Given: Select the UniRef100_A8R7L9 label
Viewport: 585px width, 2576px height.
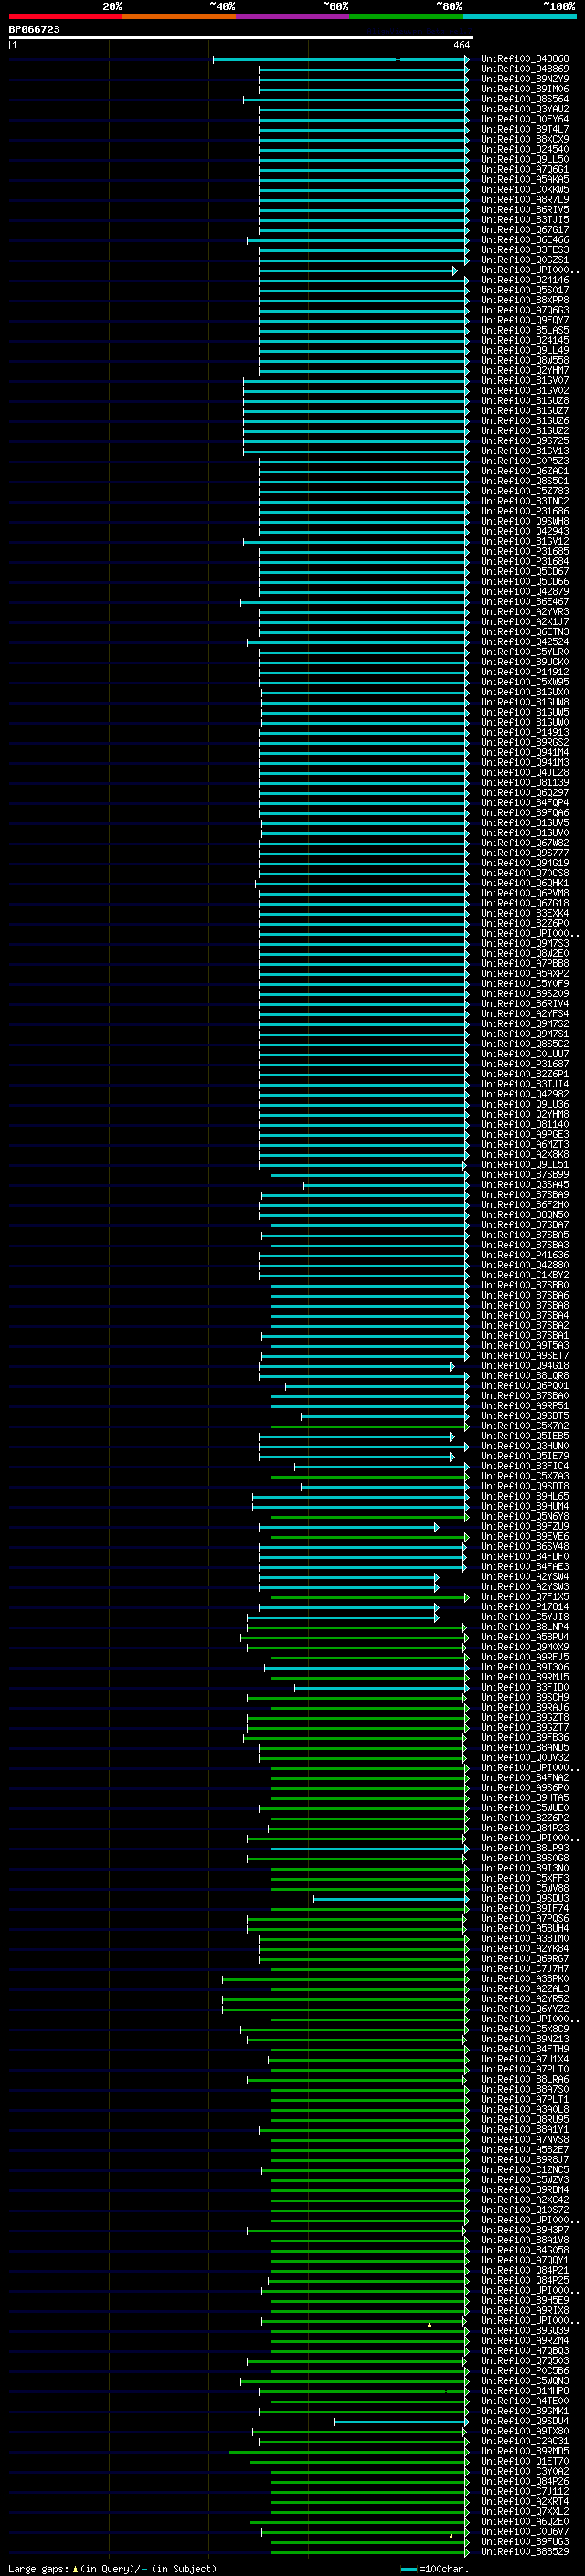Looking at the screenshot, I should 524,200.
